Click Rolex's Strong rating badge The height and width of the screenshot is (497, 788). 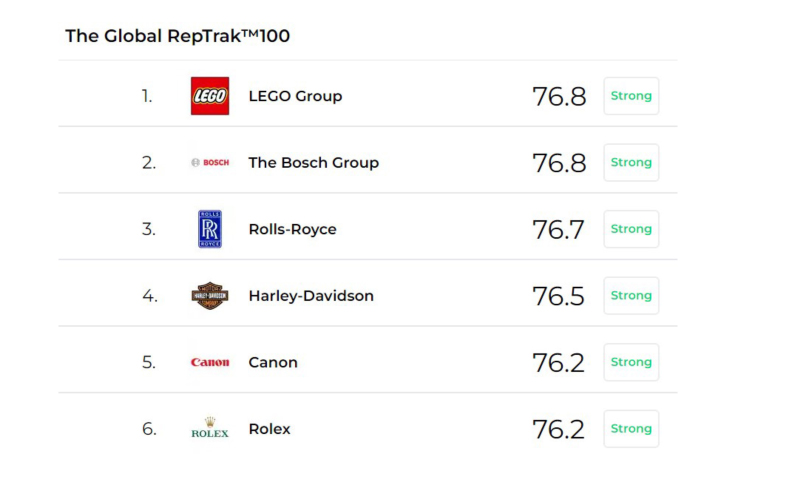(x=631, y=429)
